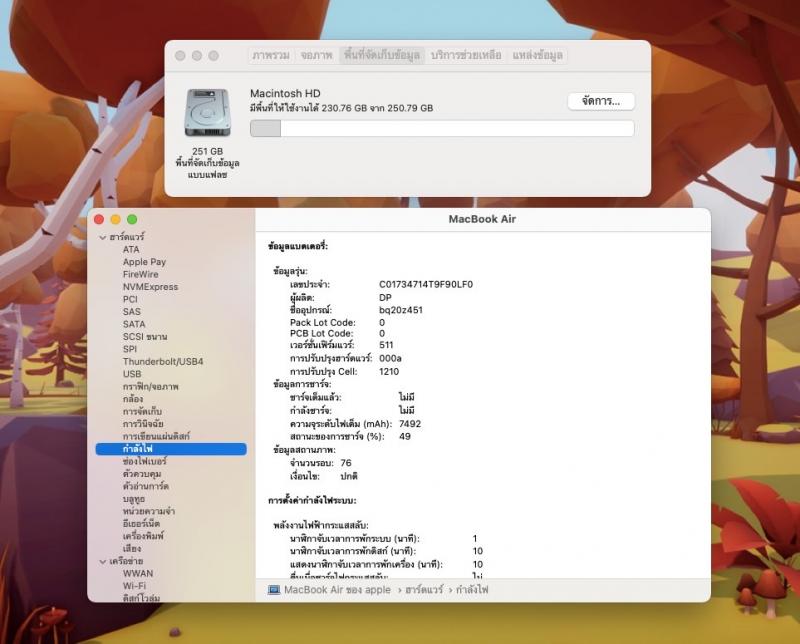Image resolution: width=800 pixels, height=644 pixels.
Task: Click the manufacturer value DP
Action: 385,298
